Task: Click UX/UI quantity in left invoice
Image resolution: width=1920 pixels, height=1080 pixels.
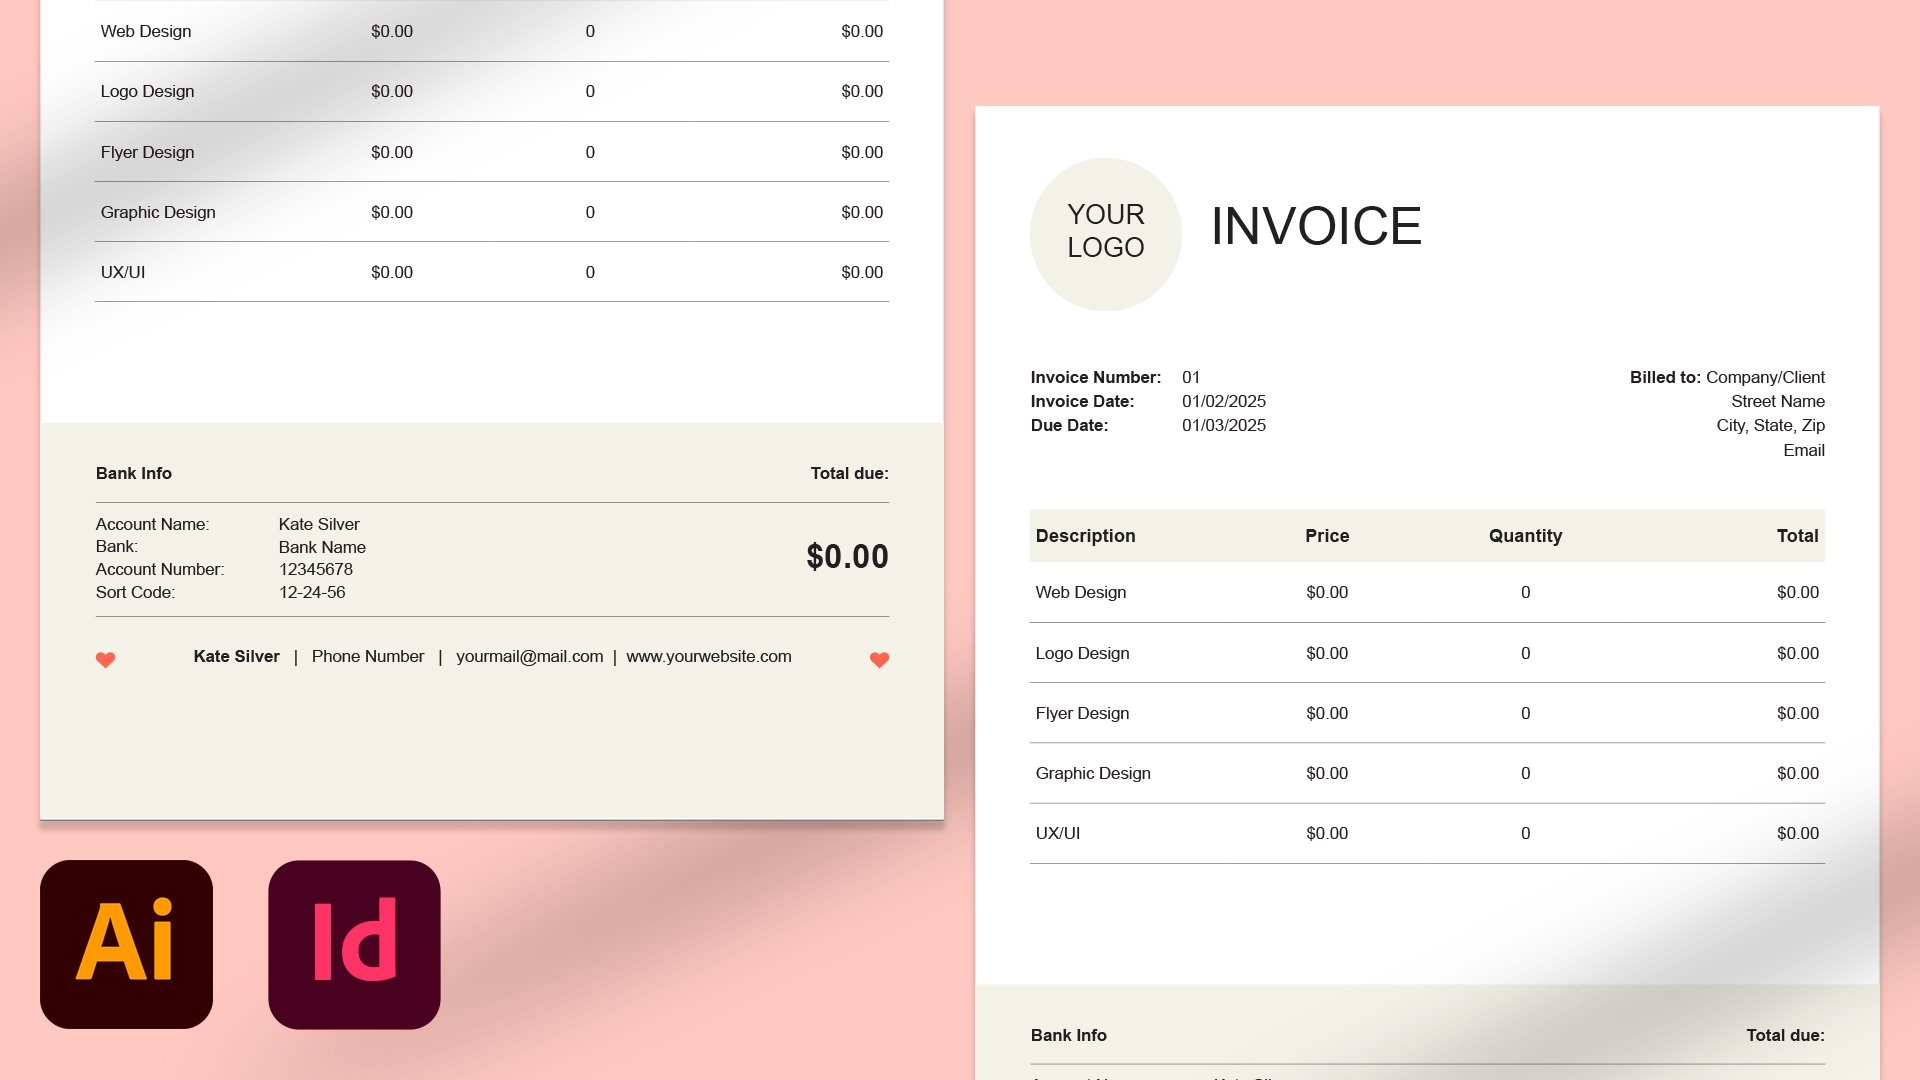Action: click(x=590, y=272)
